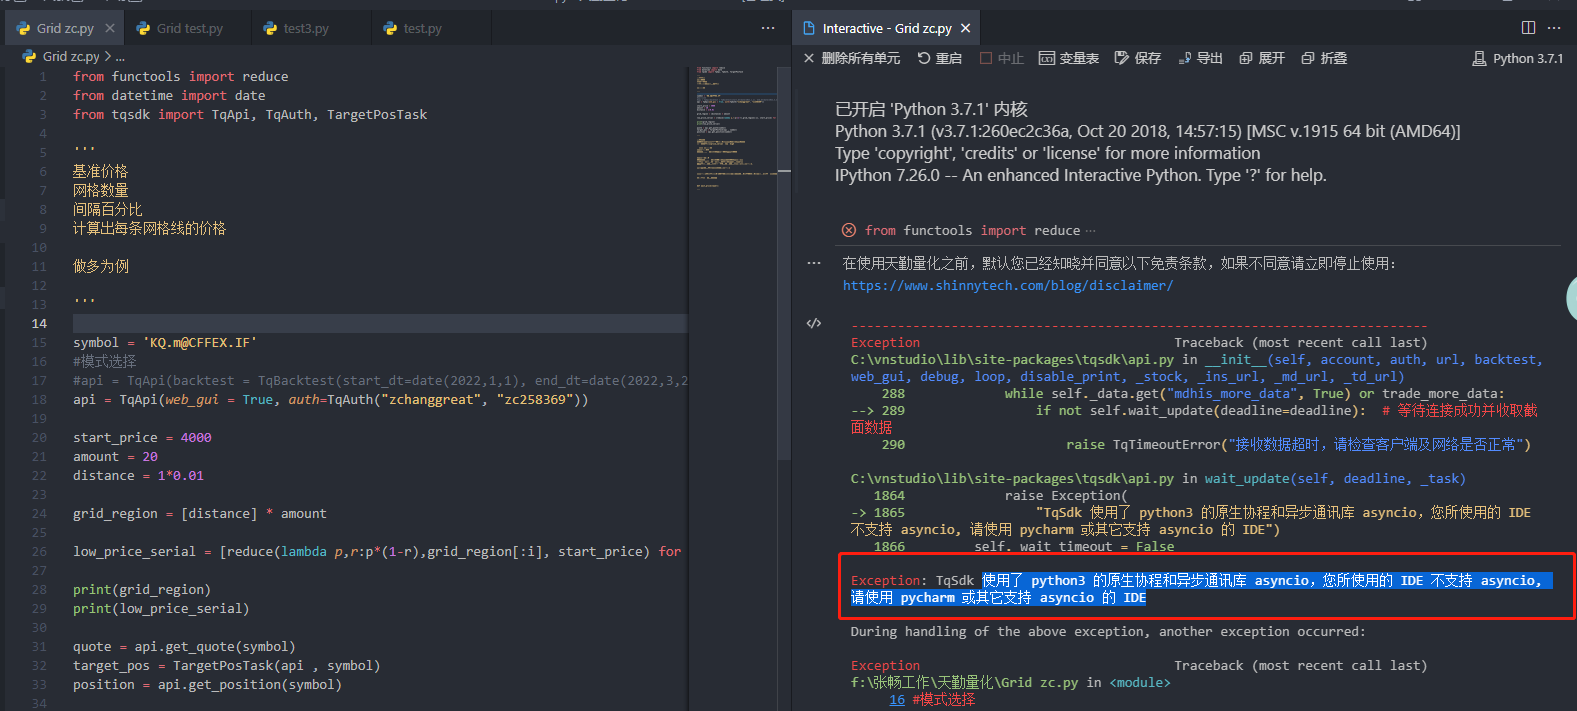Click the IPython 7.26.0 info line
Screen dimensions: 1577x711
coord(1081,175)
